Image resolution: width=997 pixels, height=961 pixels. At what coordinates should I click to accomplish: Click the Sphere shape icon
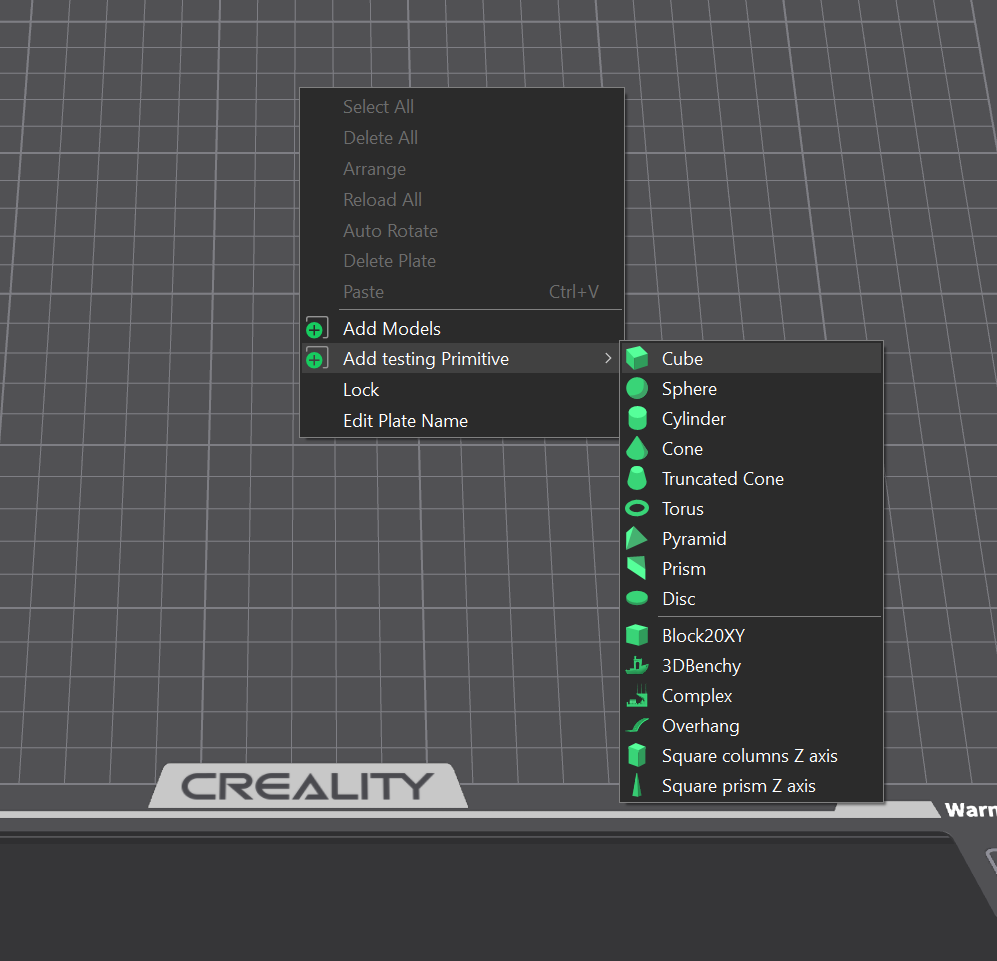(x=637, y=389)
